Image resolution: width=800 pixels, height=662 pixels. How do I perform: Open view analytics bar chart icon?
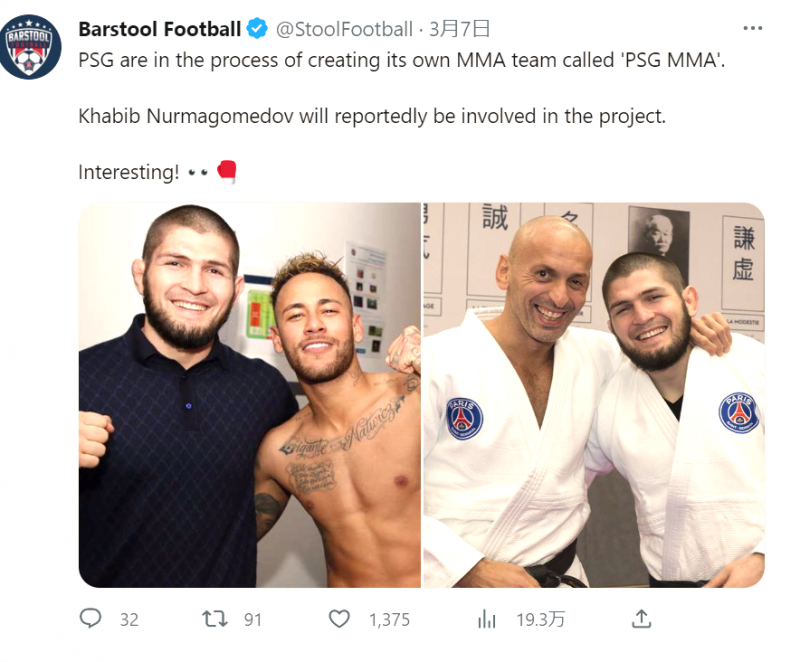pyautogui.click(x=487, y=620)
